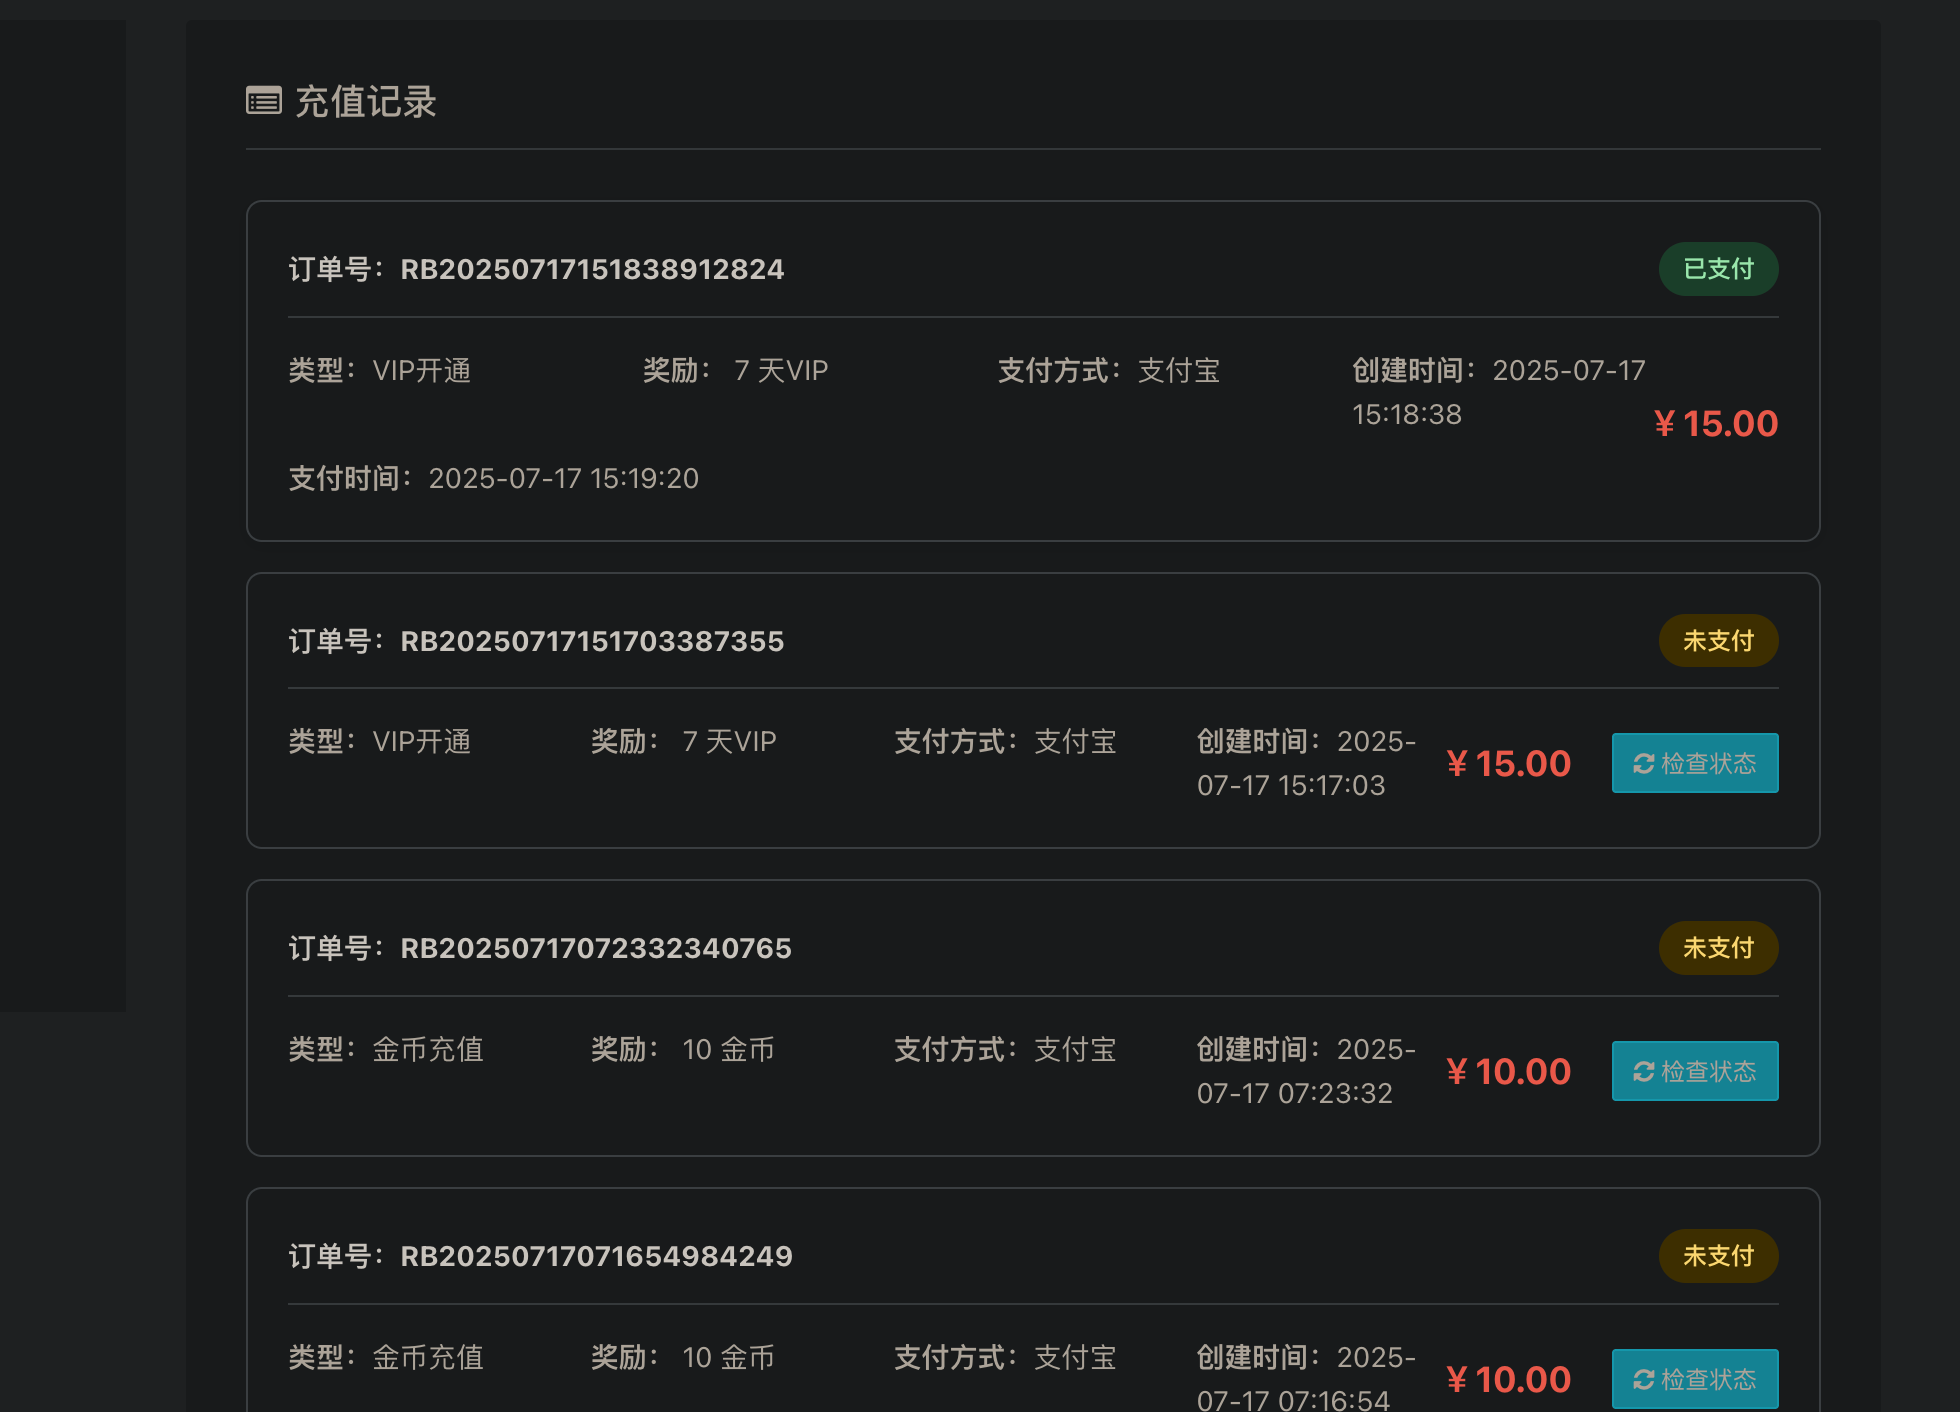Click the recharge records list icon

click(264, 101)
